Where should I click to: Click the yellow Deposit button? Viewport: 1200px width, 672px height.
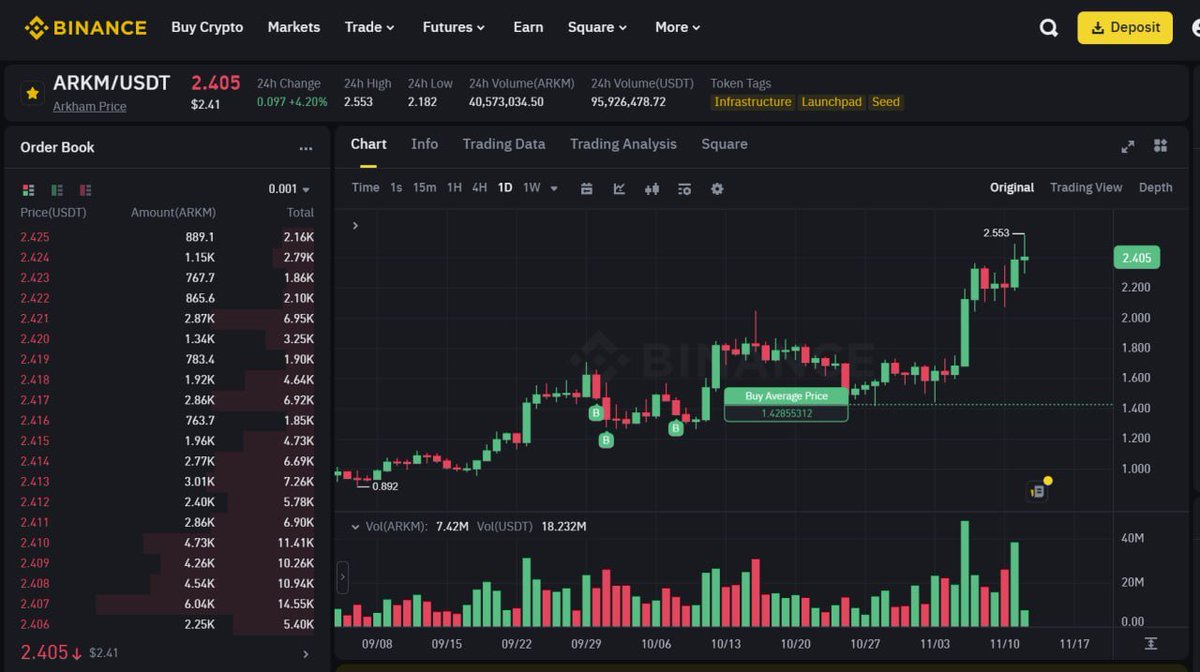tap(1125, 28)
